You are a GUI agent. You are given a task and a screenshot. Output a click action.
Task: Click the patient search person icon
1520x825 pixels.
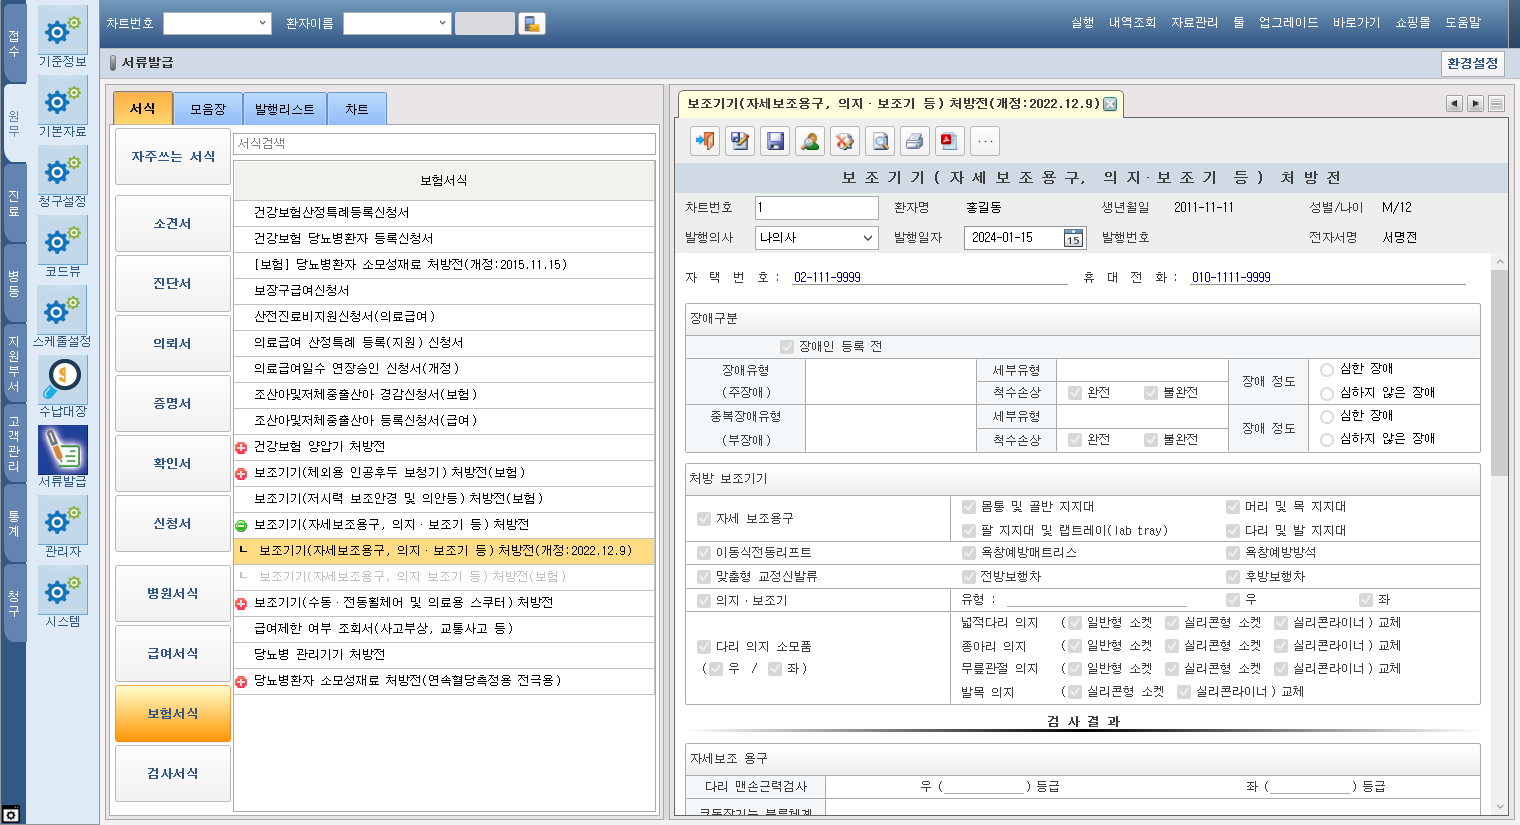pyautogui.click(x=810, y=141)
